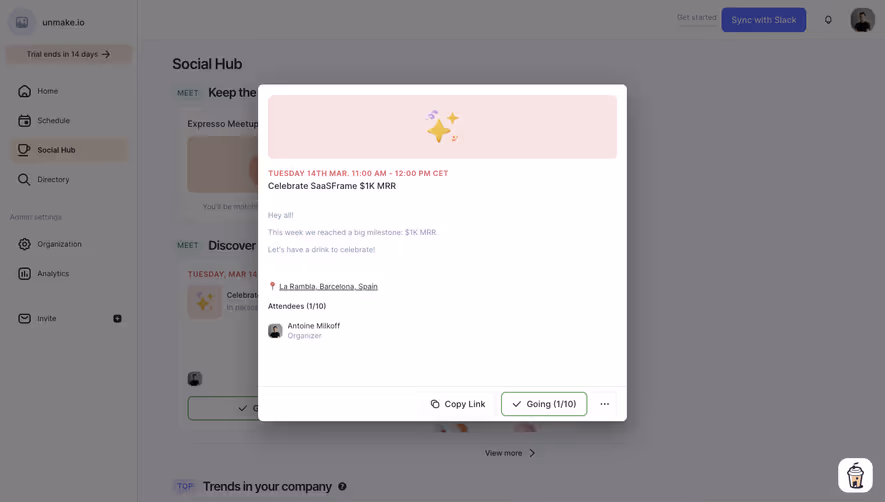Viewport: 885px width, 502px height.
Task: Open user profile avatar menu
Action: (862, 20)
